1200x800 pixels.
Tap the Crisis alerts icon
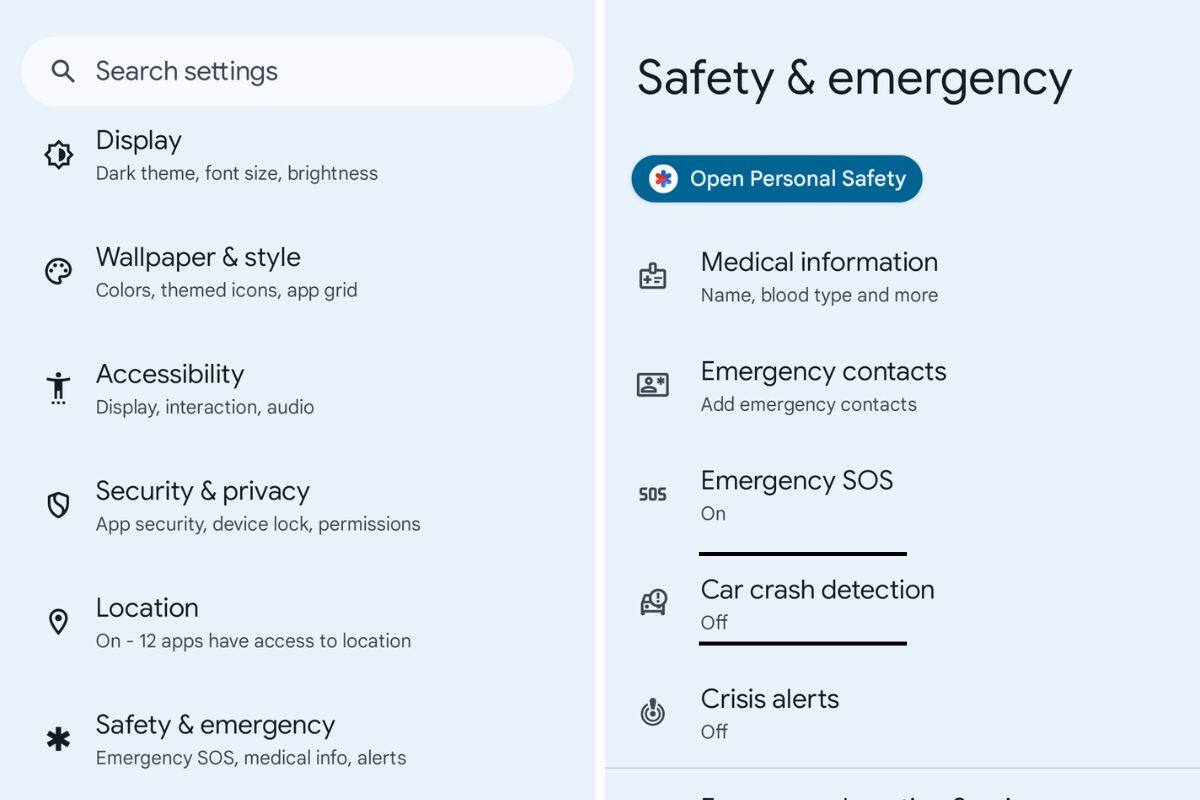click(x=653, y=712)
